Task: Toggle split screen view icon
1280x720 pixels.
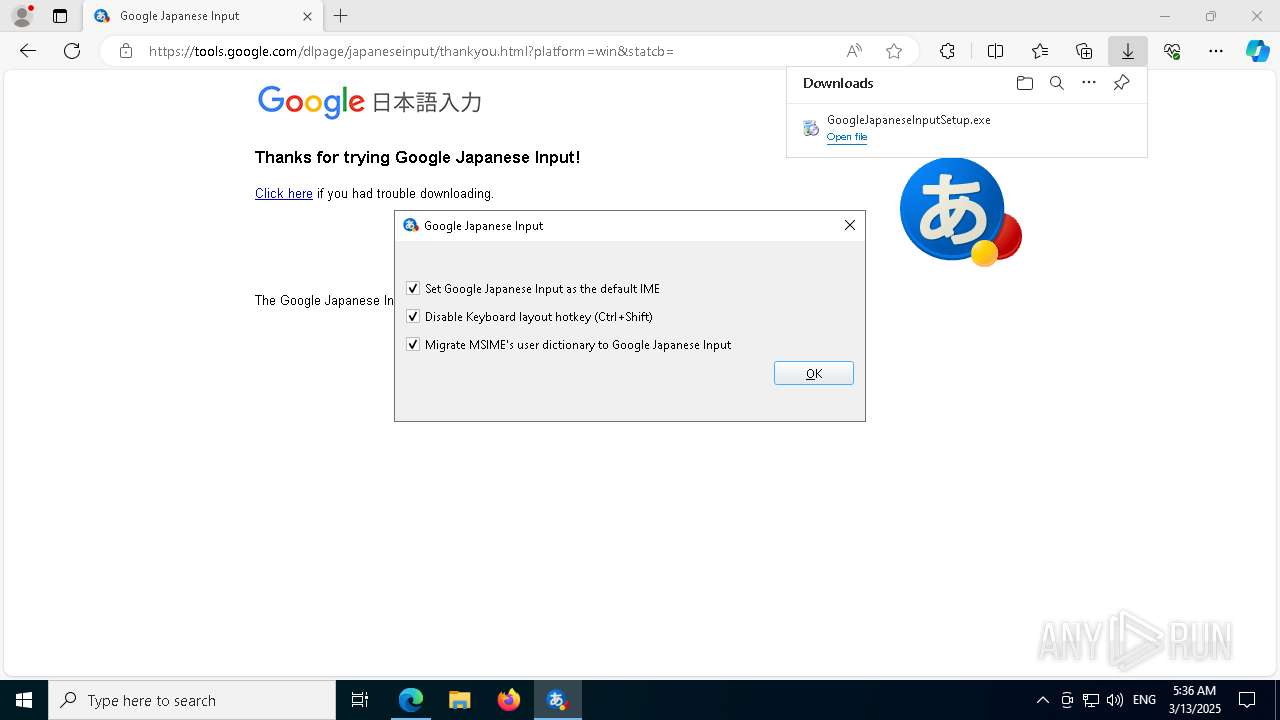Action: [995, 51]
